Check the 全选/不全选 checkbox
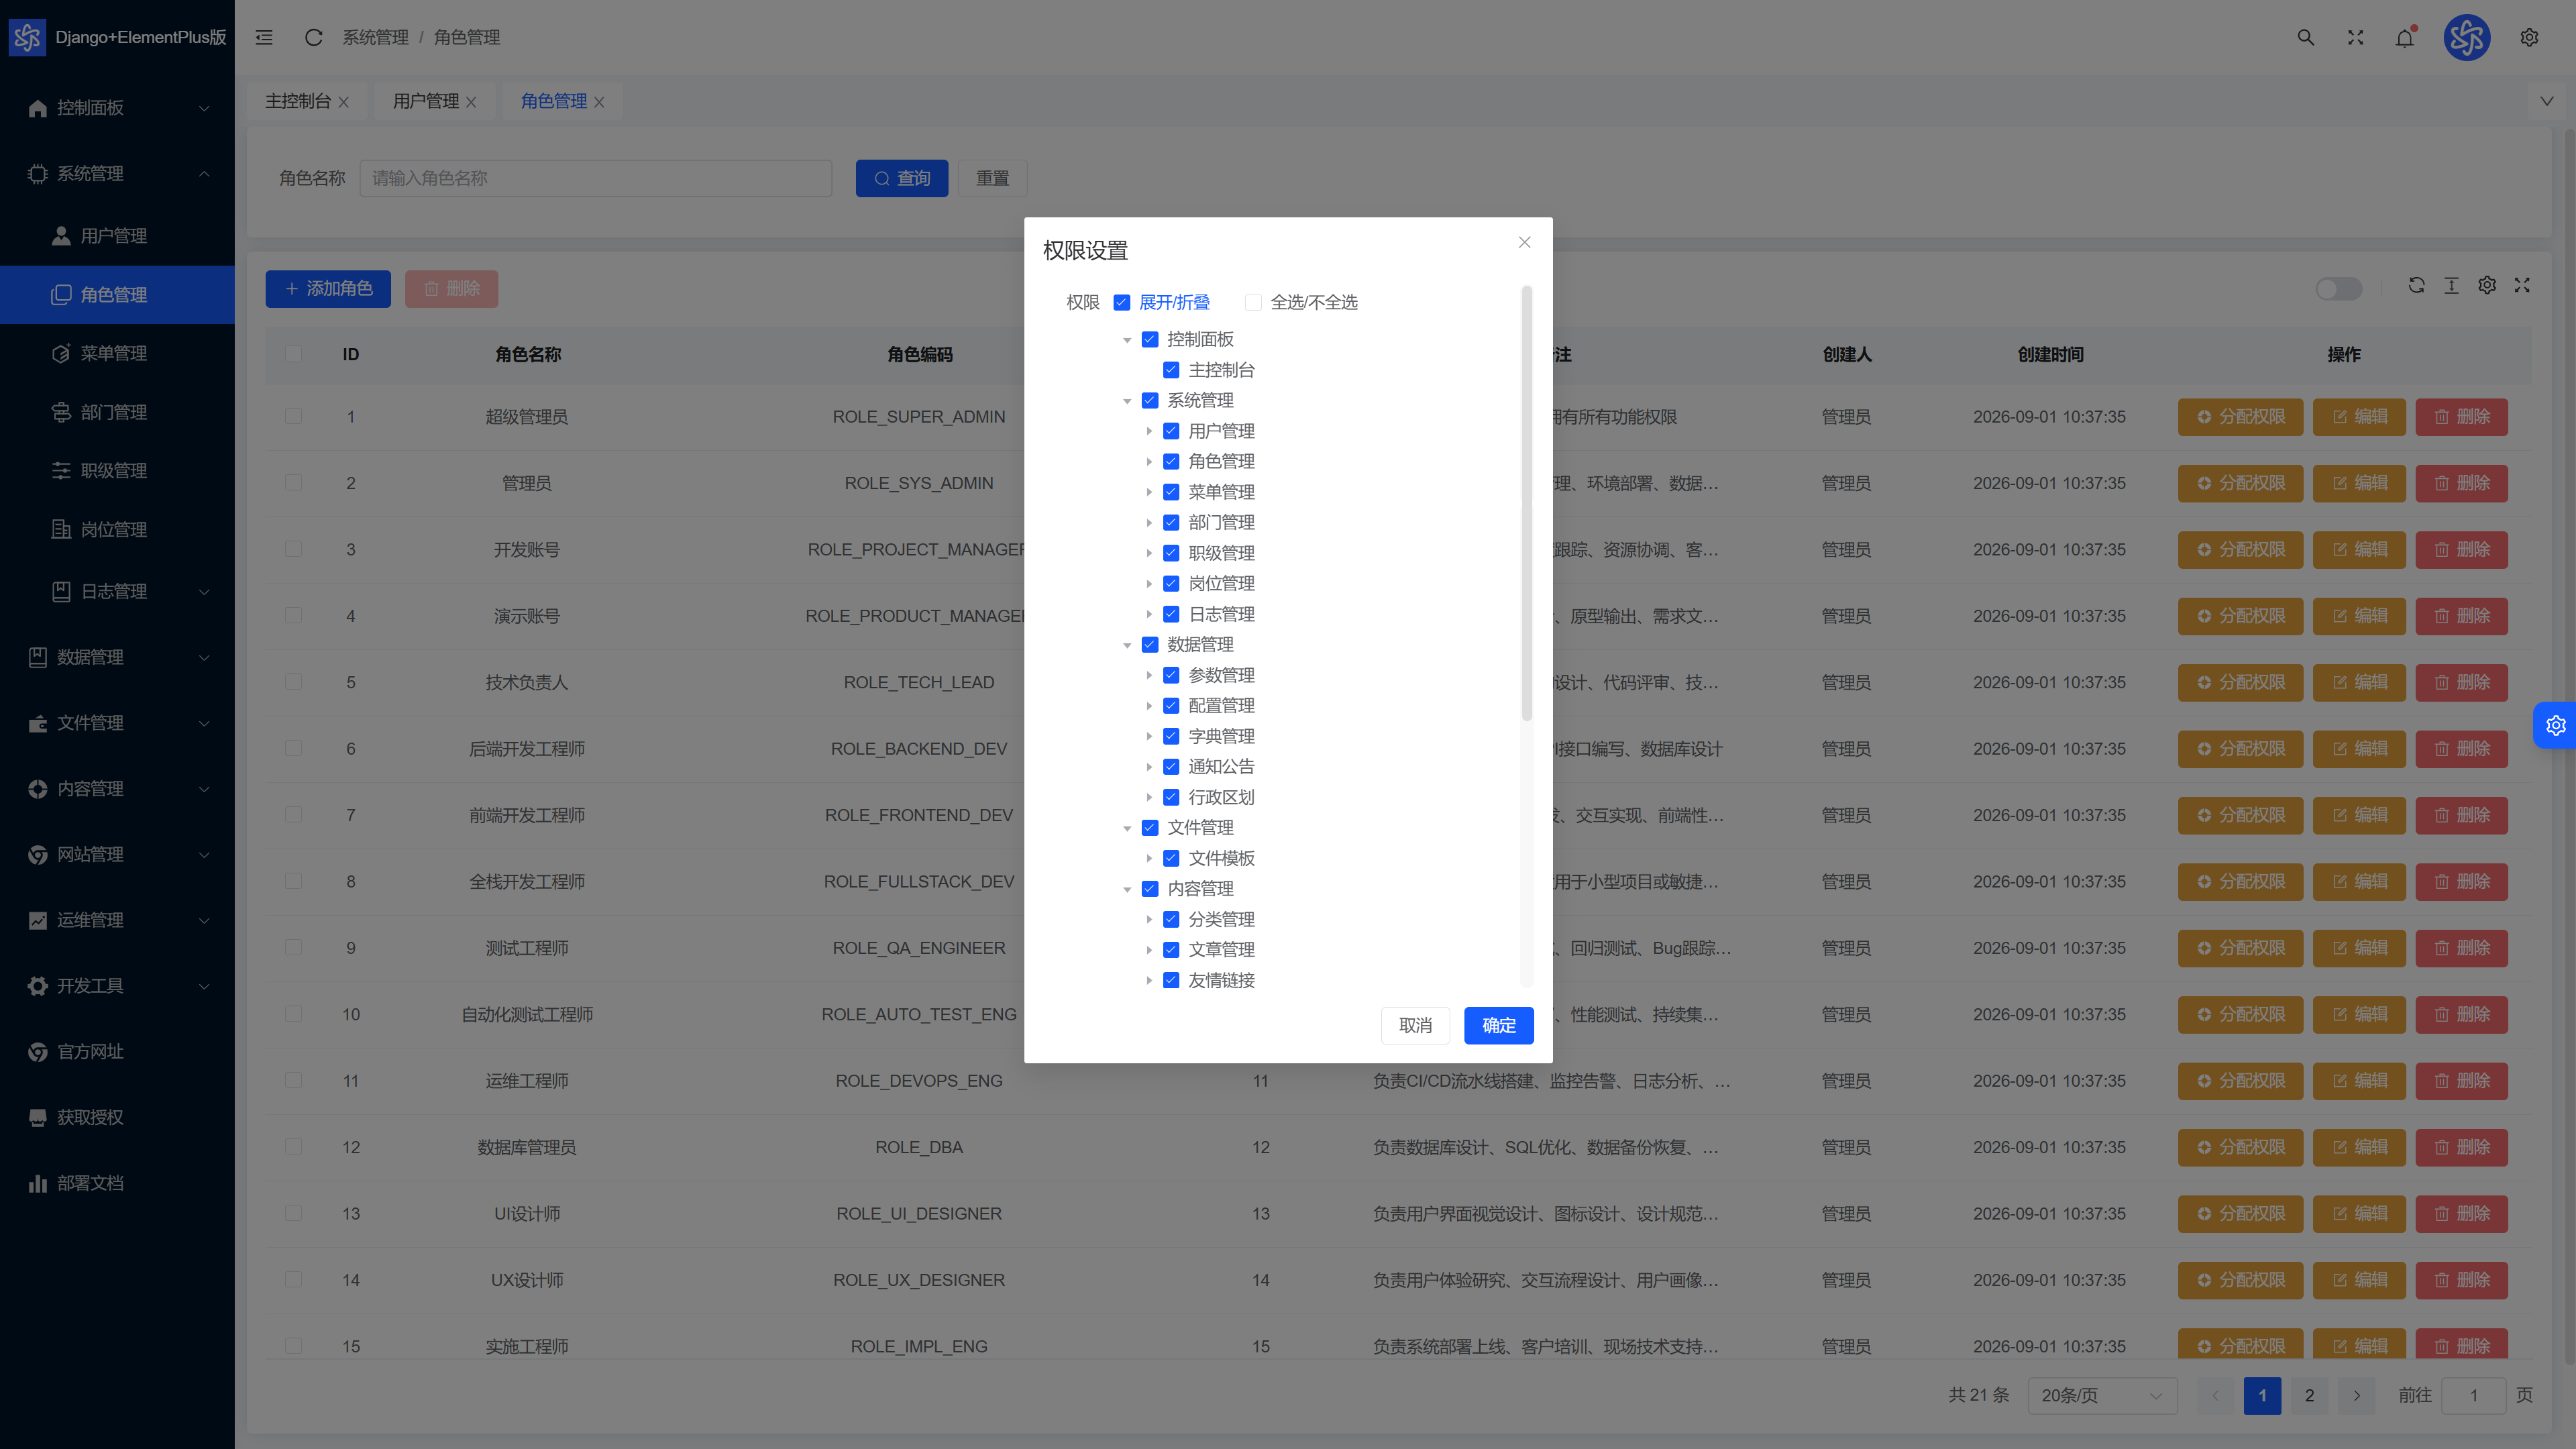This screenshot has height=1449, width=2576. pyautogui.click(x=1253, y=302)
